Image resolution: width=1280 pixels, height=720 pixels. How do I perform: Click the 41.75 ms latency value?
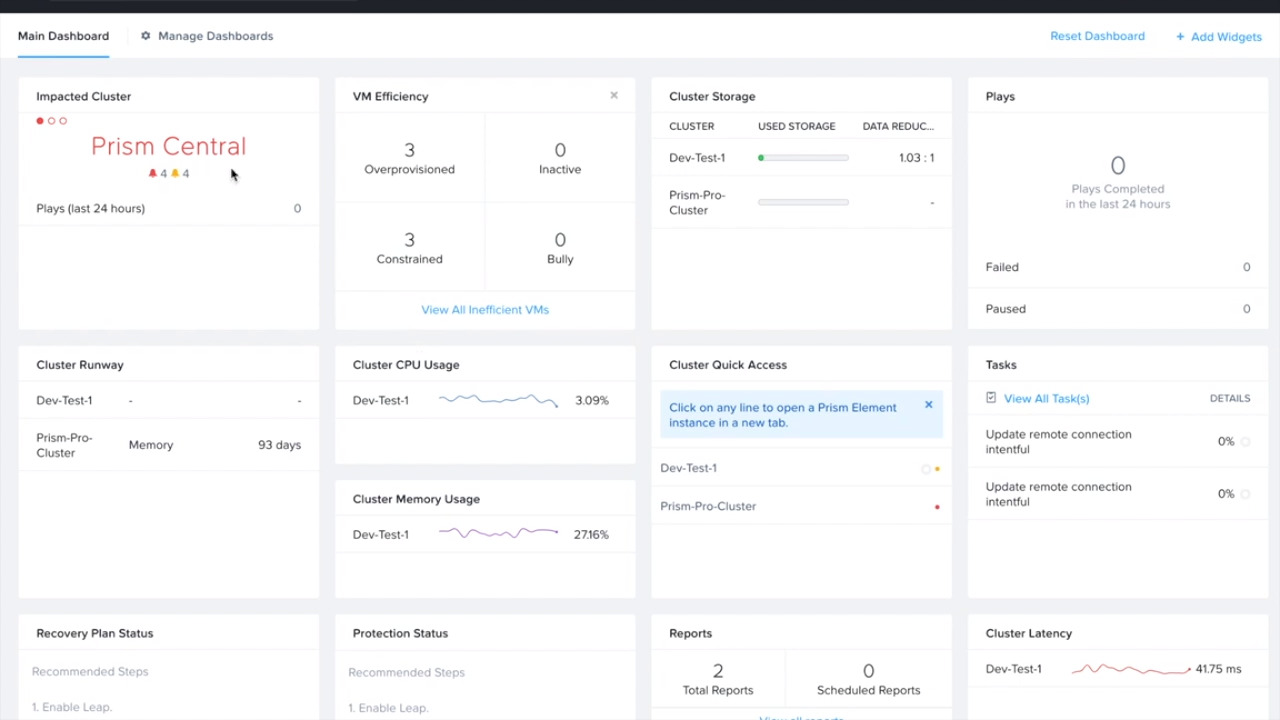pyautogui.click(x=1218, y=669)
